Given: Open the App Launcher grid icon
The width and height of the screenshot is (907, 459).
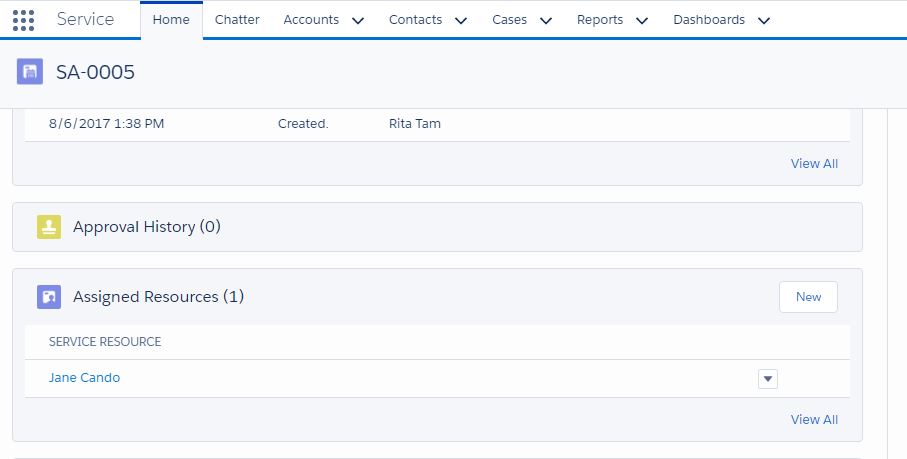Looking at the screenshot, I should tap(23, 20).
